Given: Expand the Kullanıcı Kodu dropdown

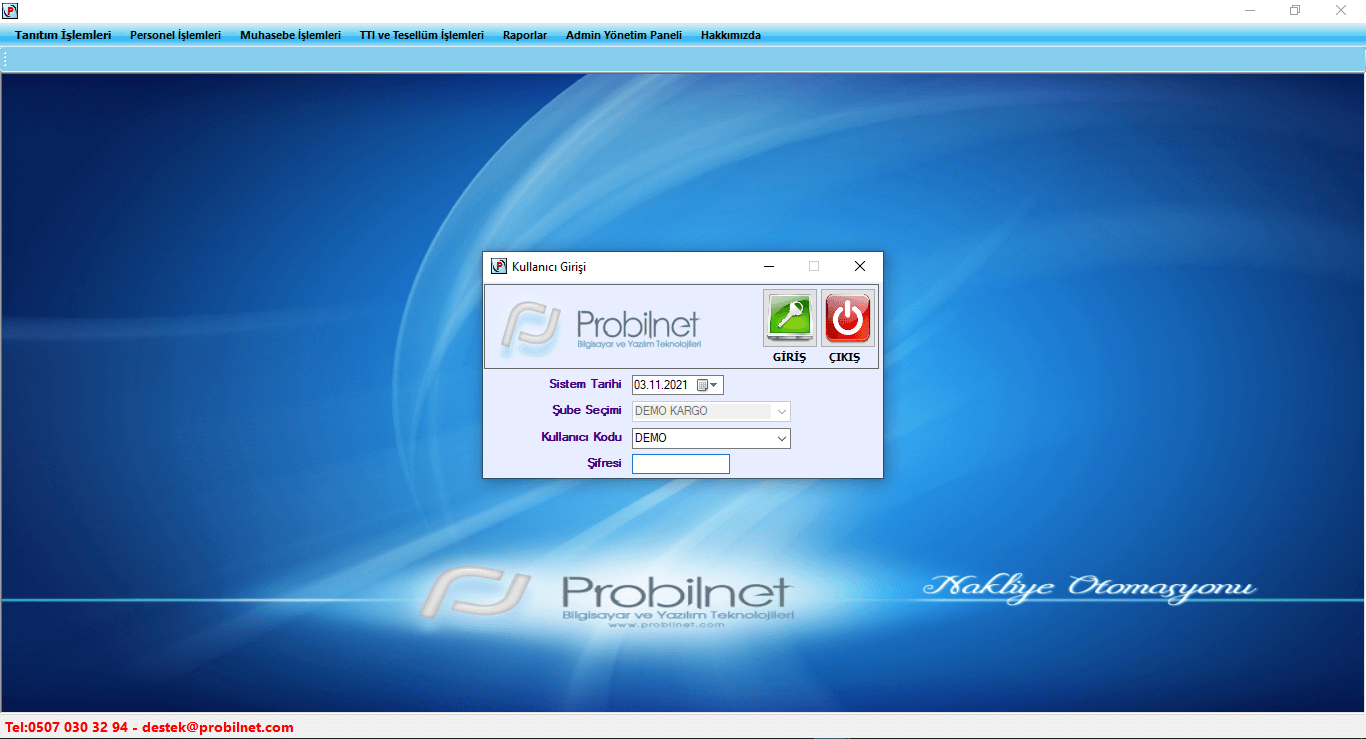Looking at the screenshot, I should click(781, 438).
